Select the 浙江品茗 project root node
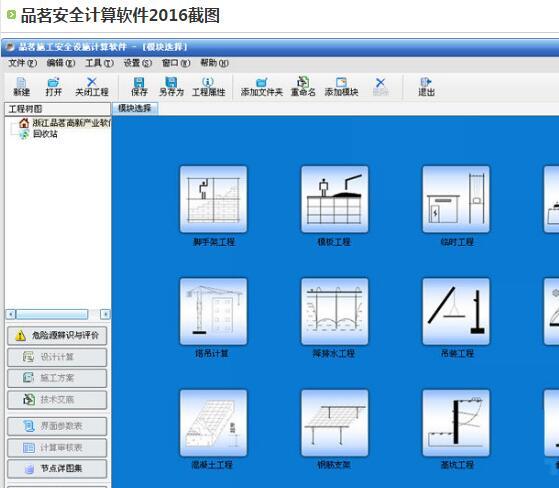This screenshot has width=559, height=488. coord(71,123)
